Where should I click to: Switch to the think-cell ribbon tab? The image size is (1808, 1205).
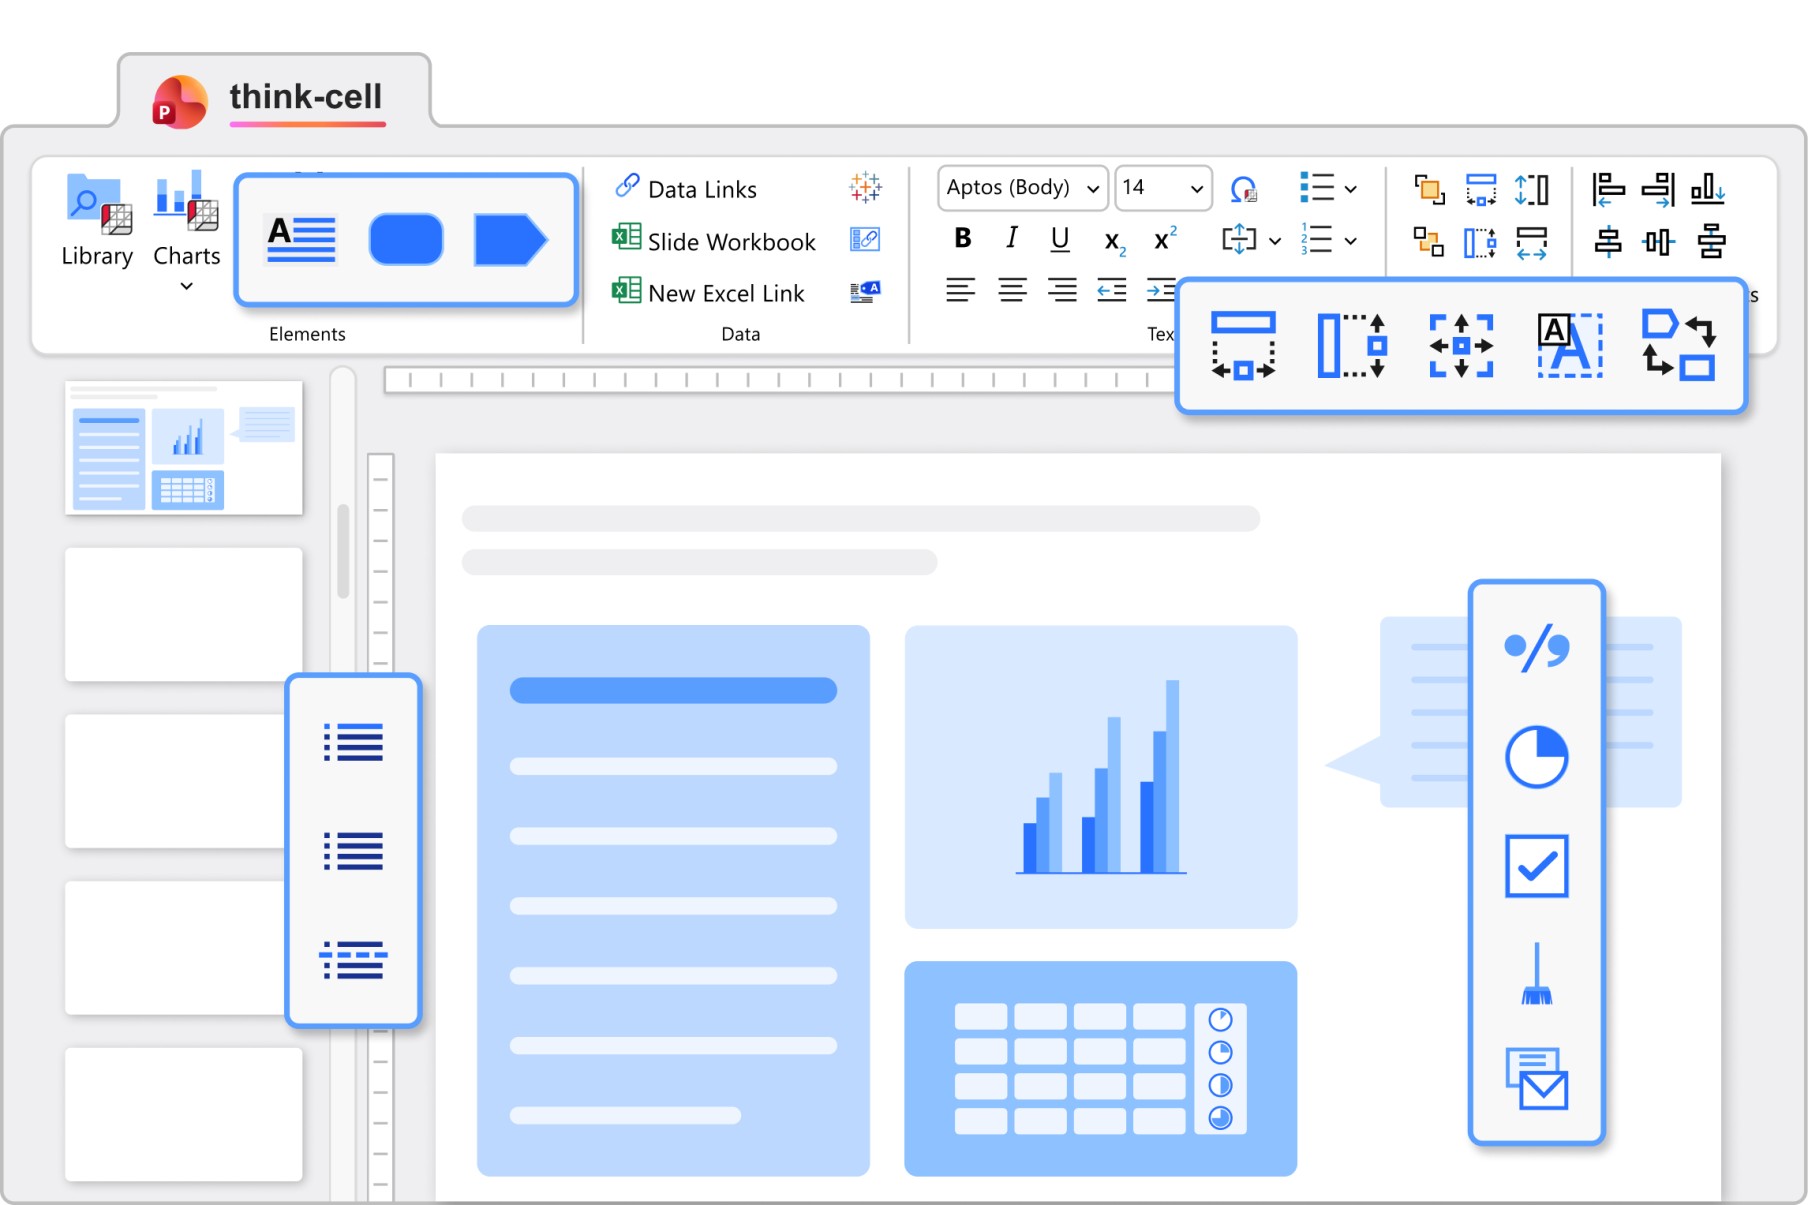pos(274,97)
